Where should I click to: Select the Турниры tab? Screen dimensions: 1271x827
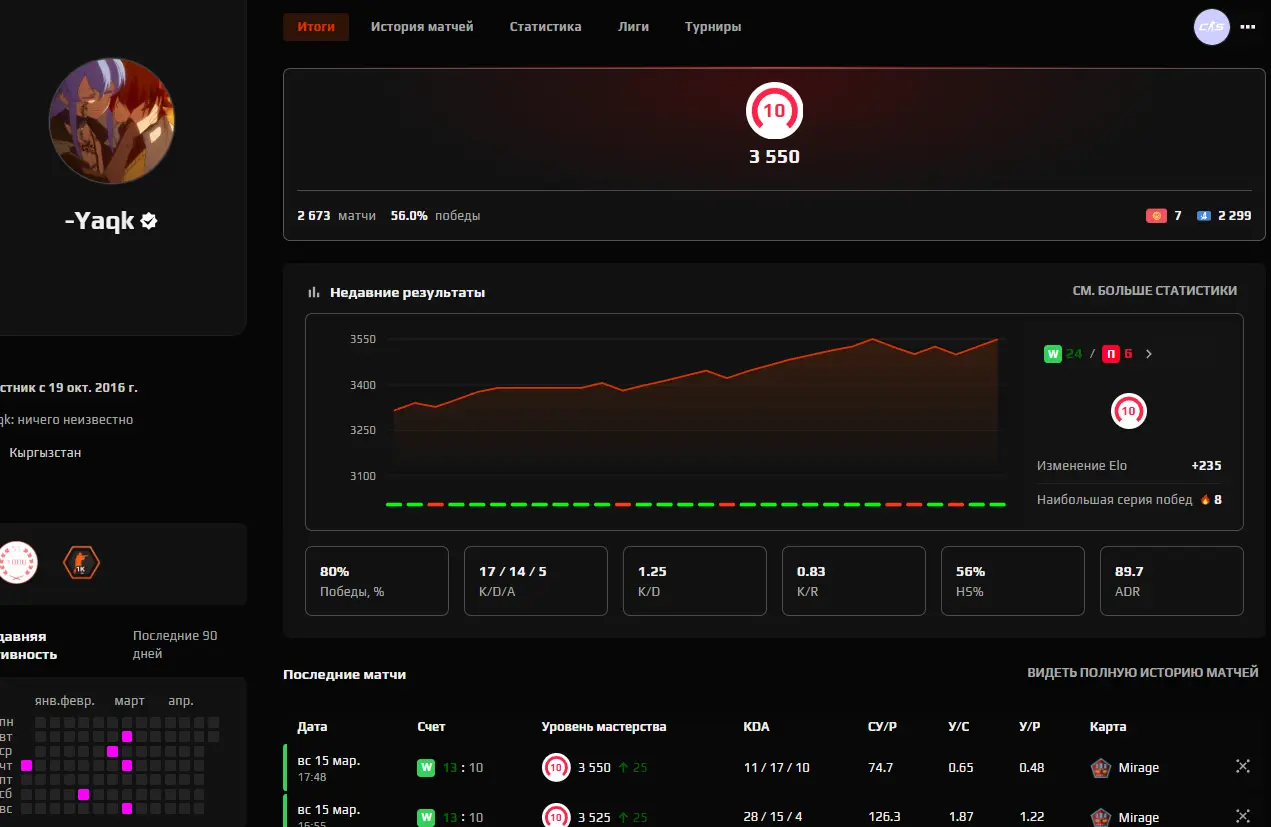[x=713, y=27]
